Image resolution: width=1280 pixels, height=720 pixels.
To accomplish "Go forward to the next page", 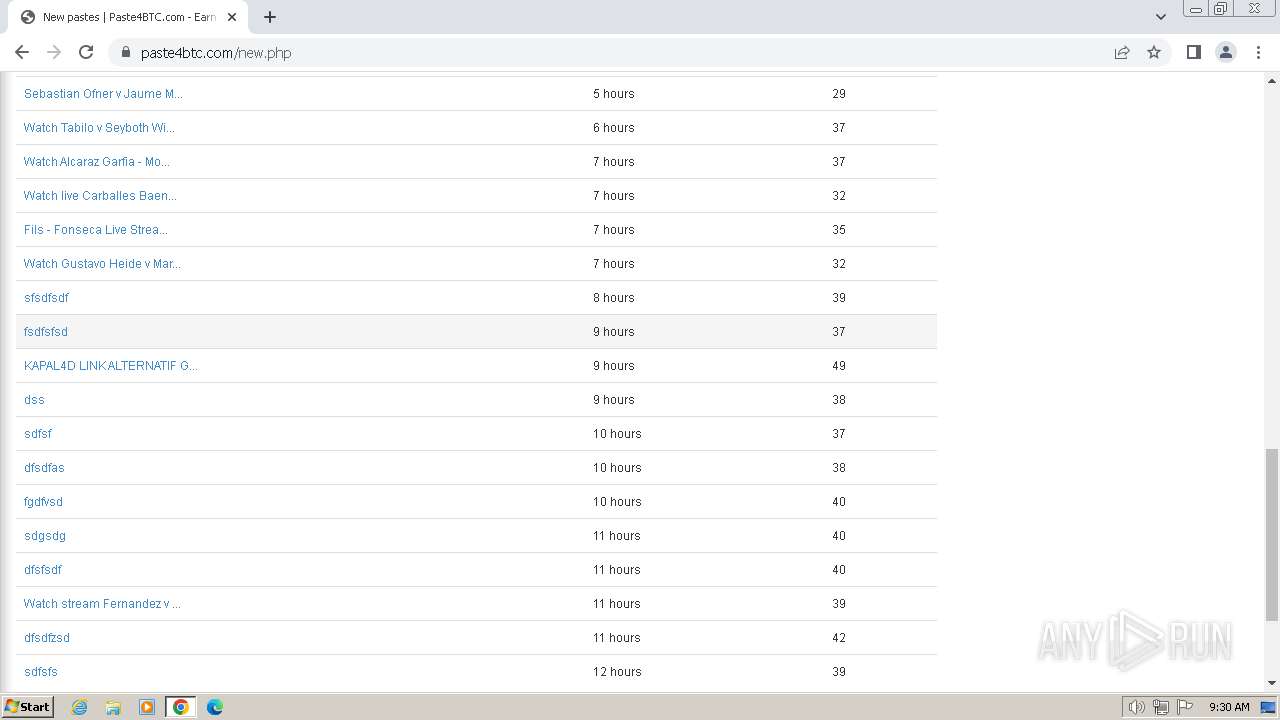I will (54, 52).
